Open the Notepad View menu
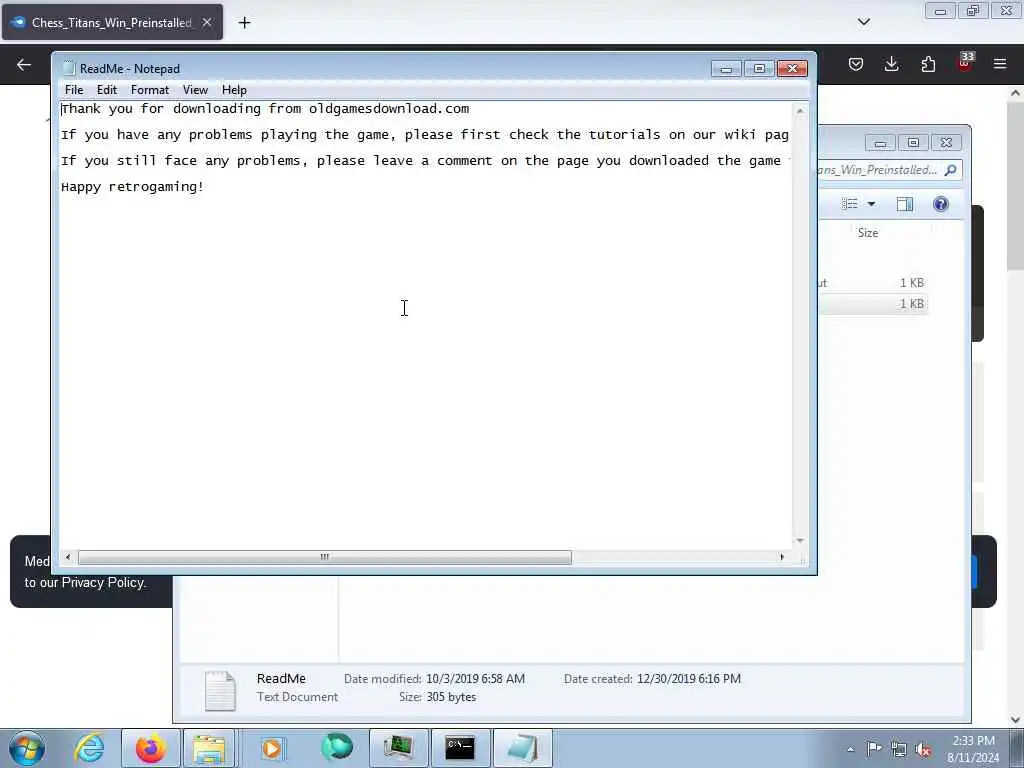The image size is (1024, 768). click(195, 89)
